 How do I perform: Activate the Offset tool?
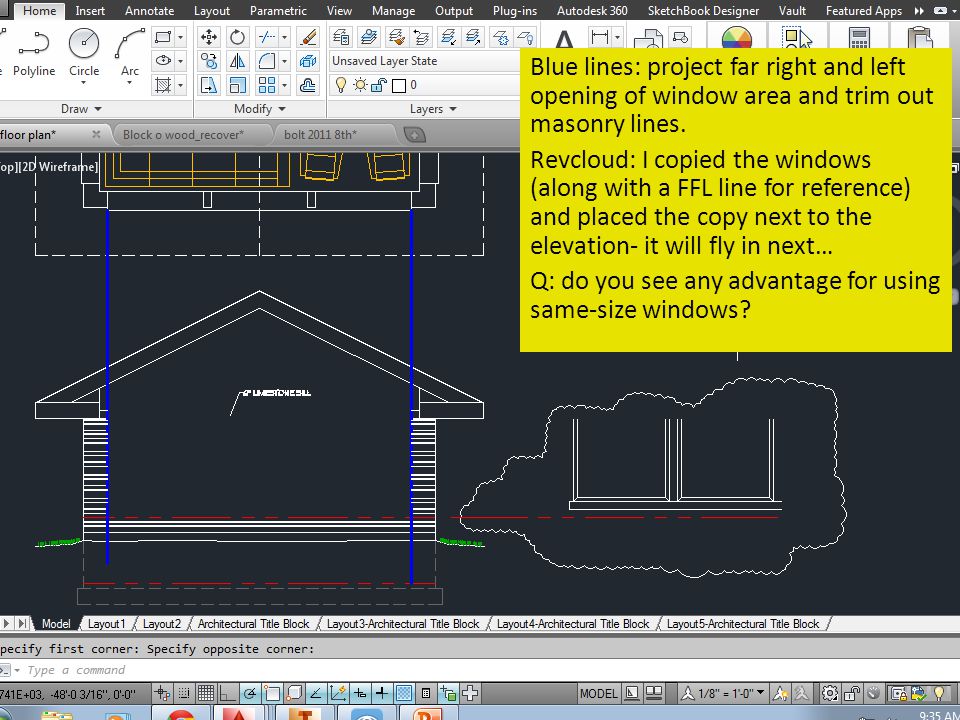pos(308,84)
